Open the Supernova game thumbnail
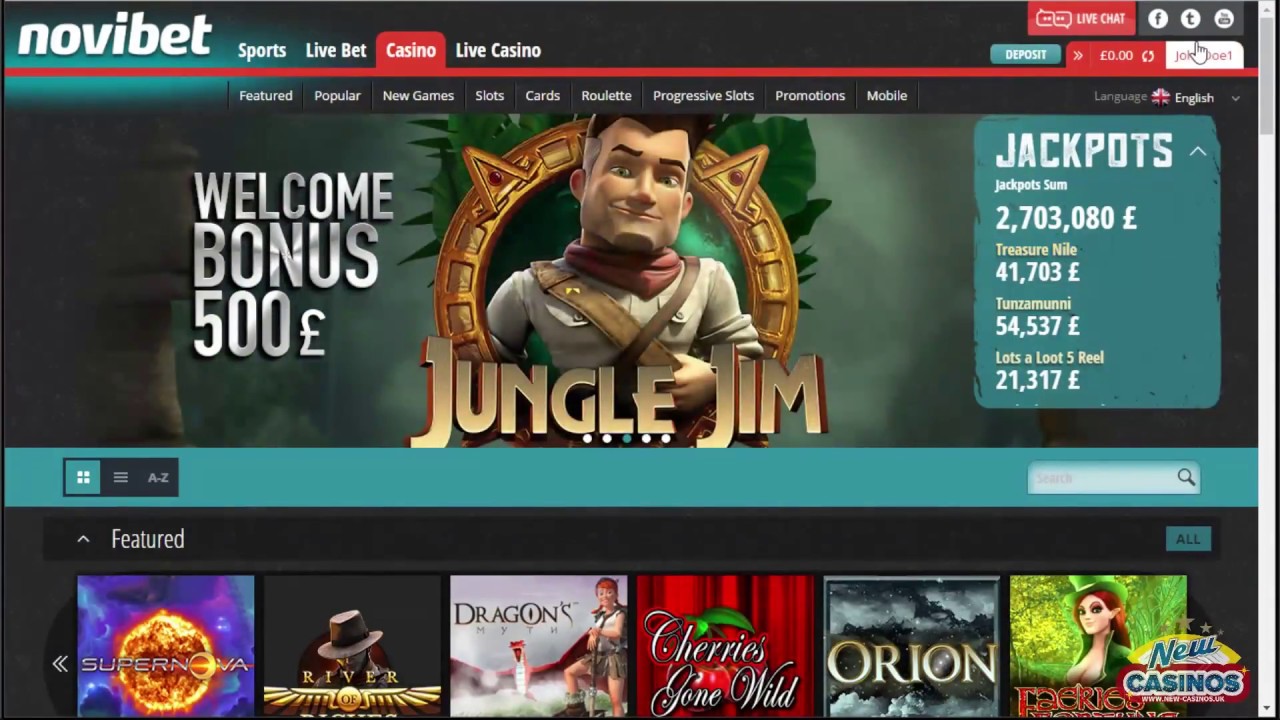 pyautogui.click(x=166, y=645)
